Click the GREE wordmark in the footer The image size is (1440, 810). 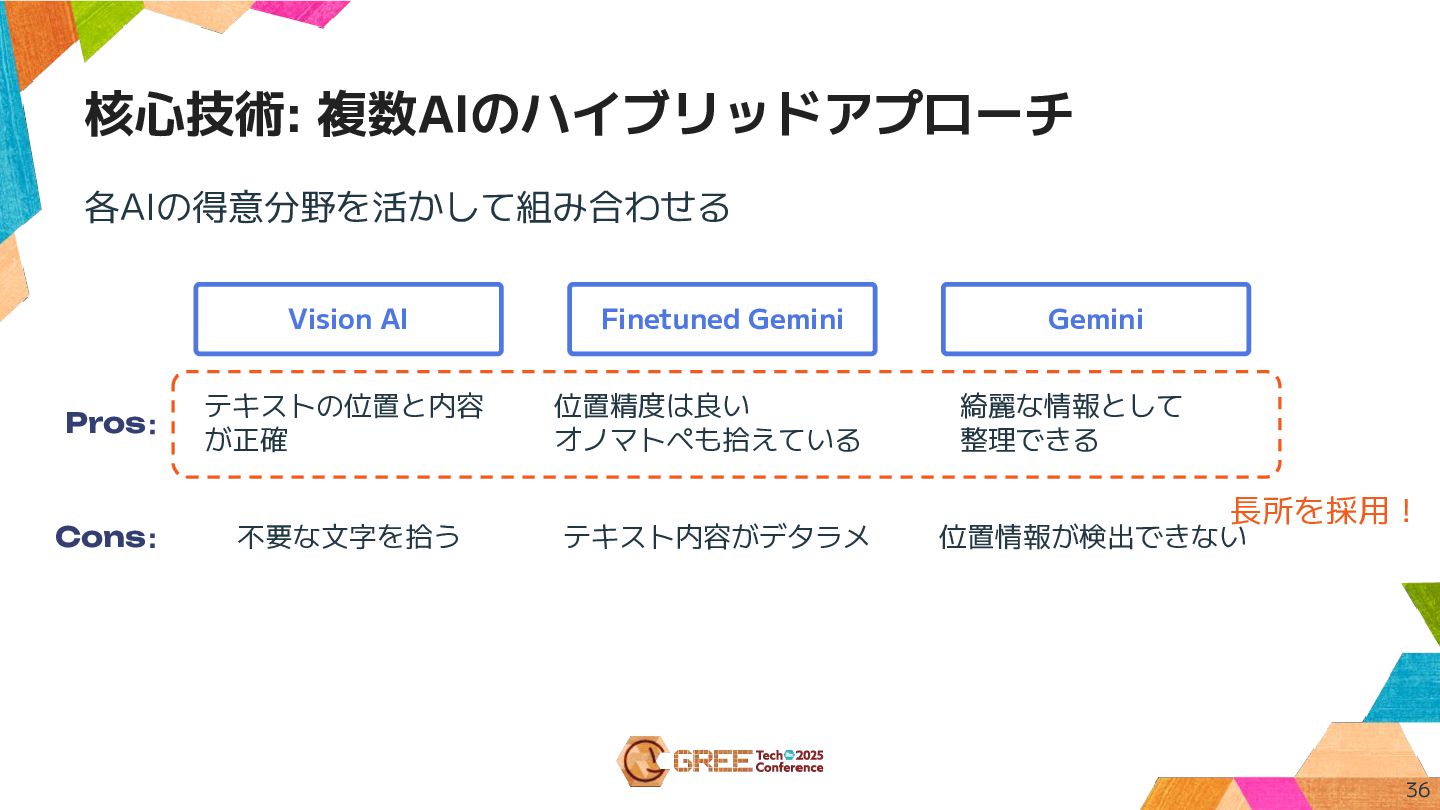(711, 761)
